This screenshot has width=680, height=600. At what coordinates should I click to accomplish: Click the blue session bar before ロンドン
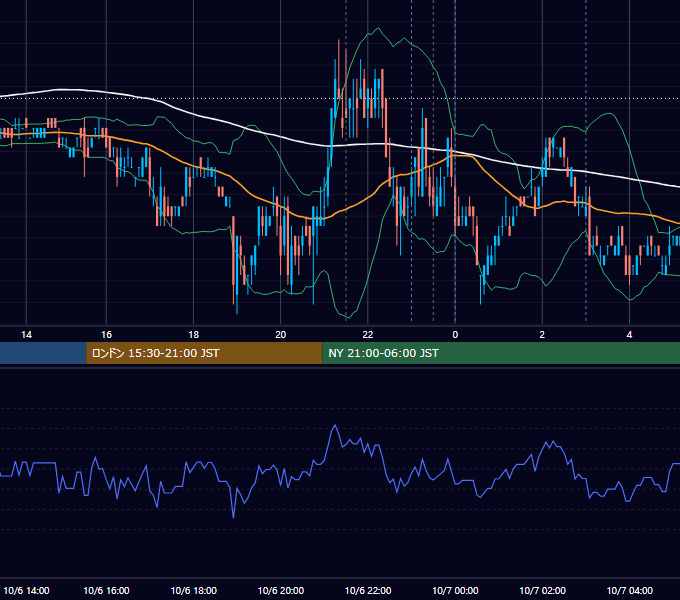click(x=43, y=353)
